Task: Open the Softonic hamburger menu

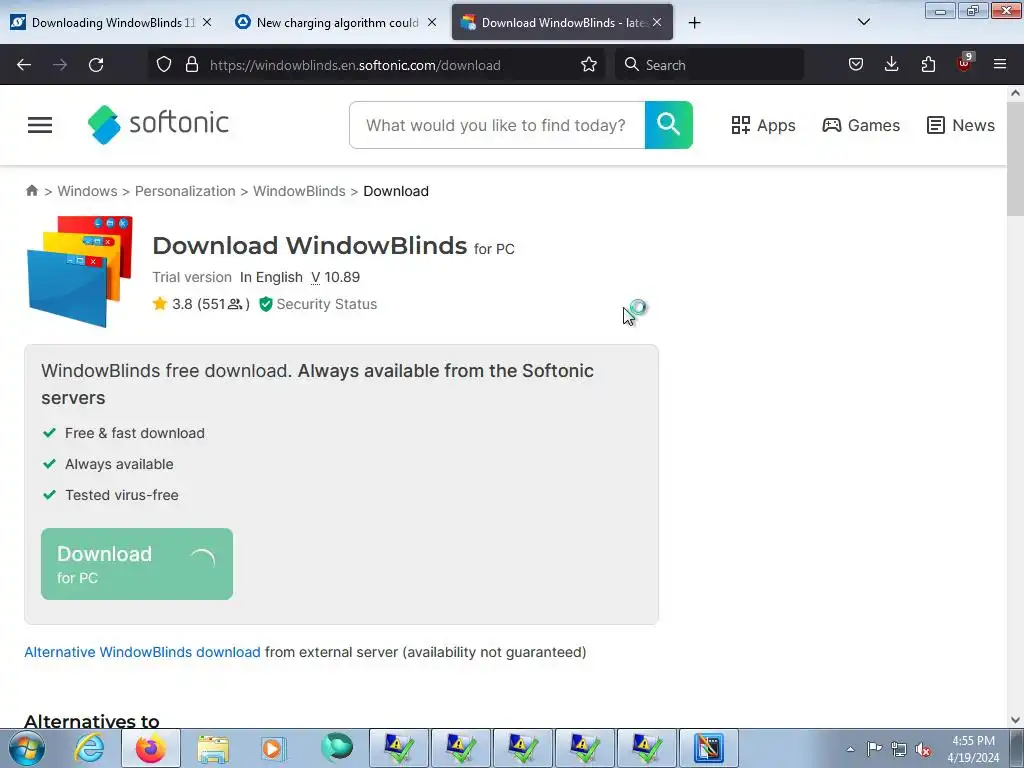Action: pyautogui.click(x=40, y=125)
